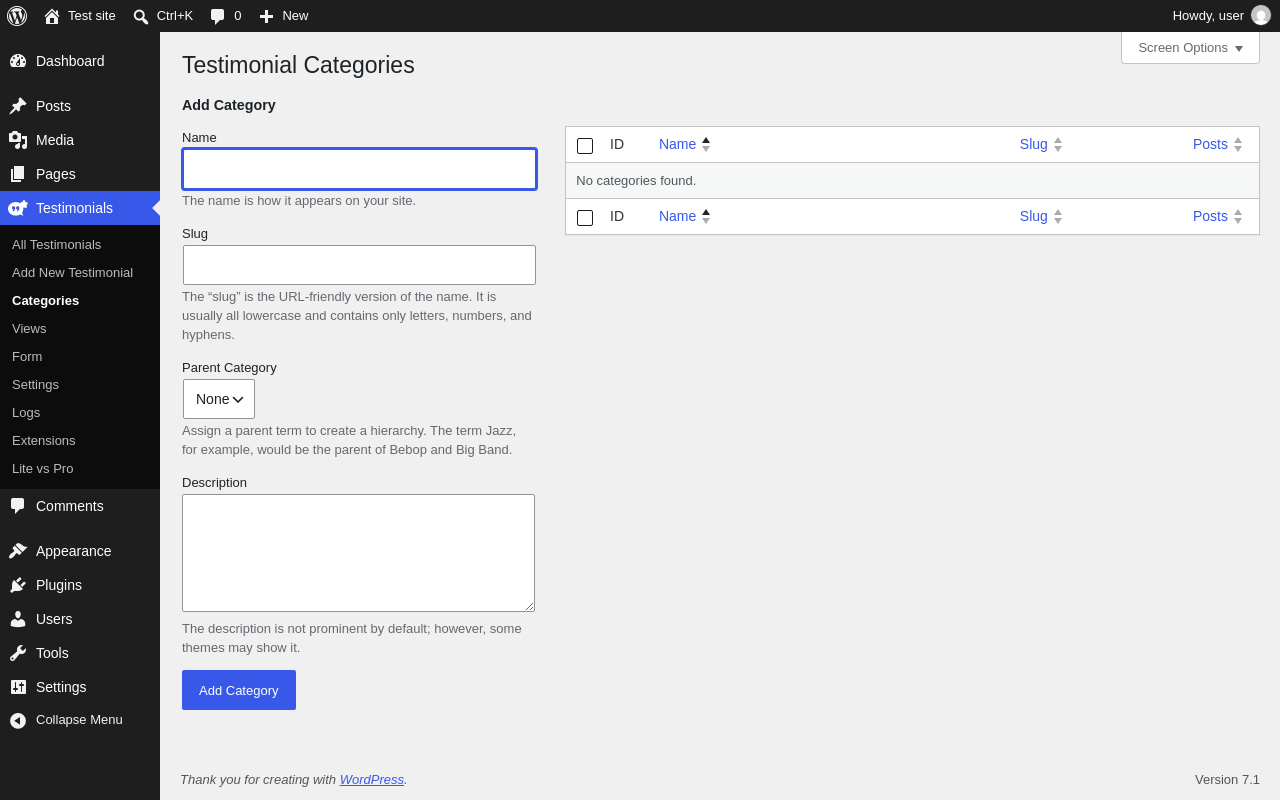Click the Dashboard gauge icon

pos(18,61)
